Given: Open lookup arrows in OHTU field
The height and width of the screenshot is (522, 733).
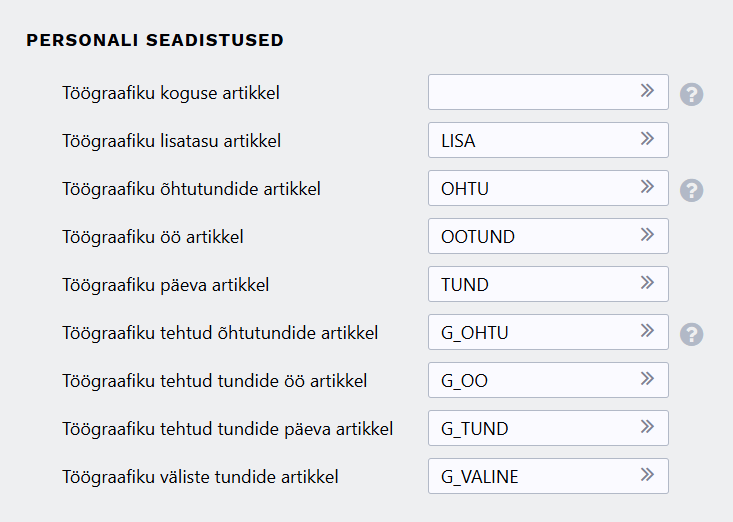Looking at the screenshot, I should click(x=647, y=187).
